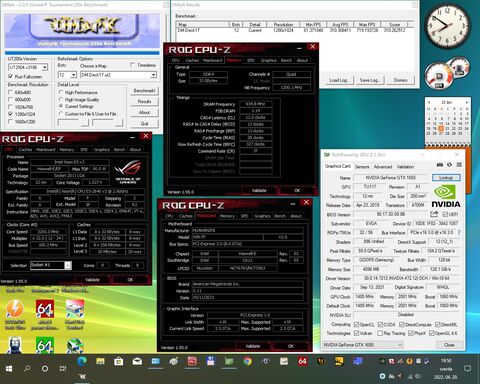The width and height of the screenshot is (480, 384).
Task: Uncheck the 1280x1024 benchmark resolution
Action: click(10, 114)
